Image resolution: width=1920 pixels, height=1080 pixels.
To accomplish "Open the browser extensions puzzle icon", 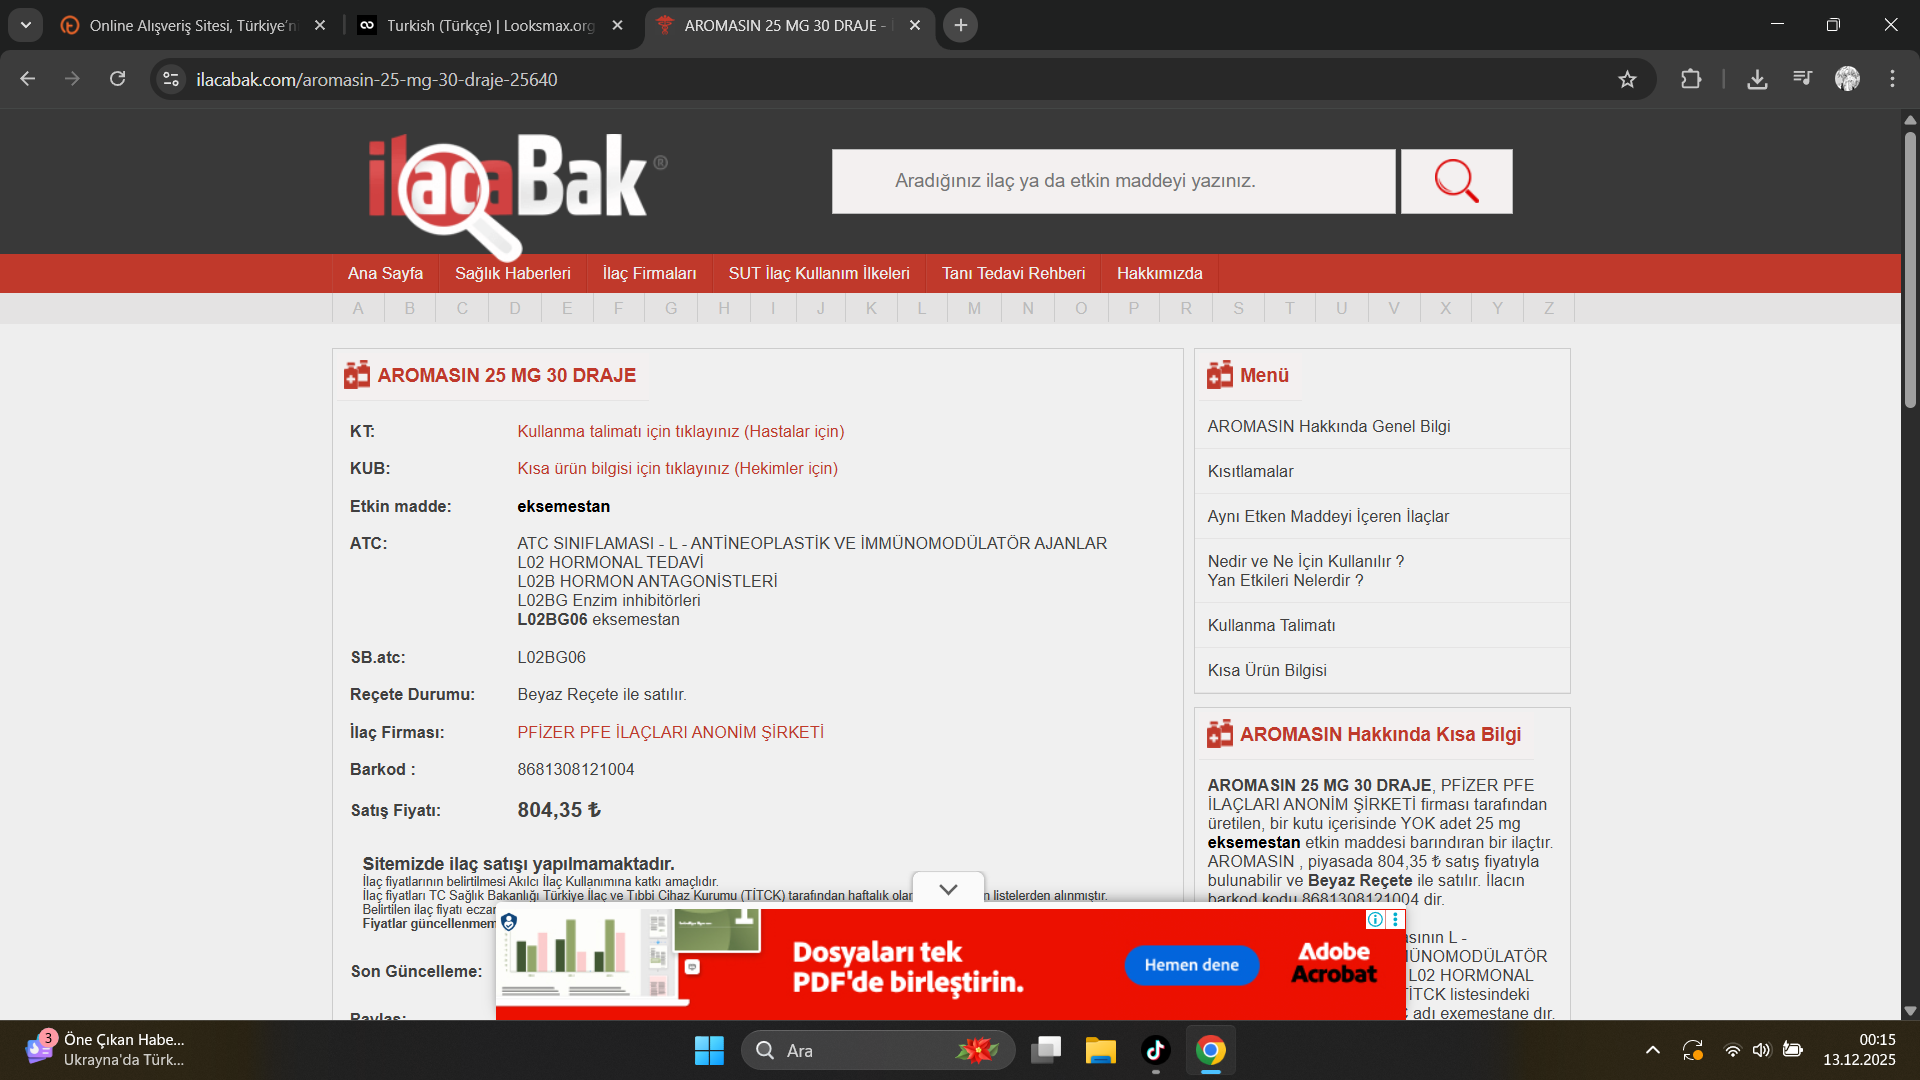I will [1691, 79].
